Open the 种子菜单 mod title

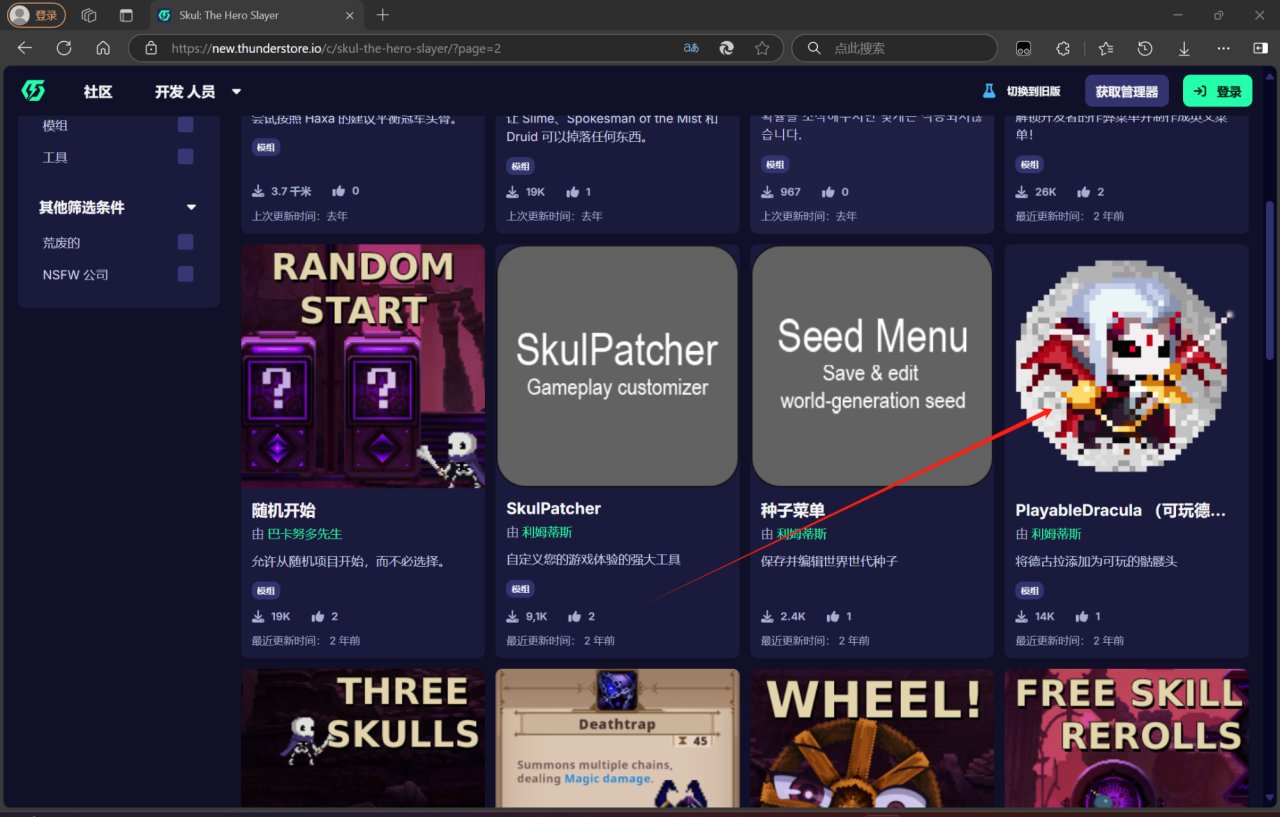click(793, 510)
